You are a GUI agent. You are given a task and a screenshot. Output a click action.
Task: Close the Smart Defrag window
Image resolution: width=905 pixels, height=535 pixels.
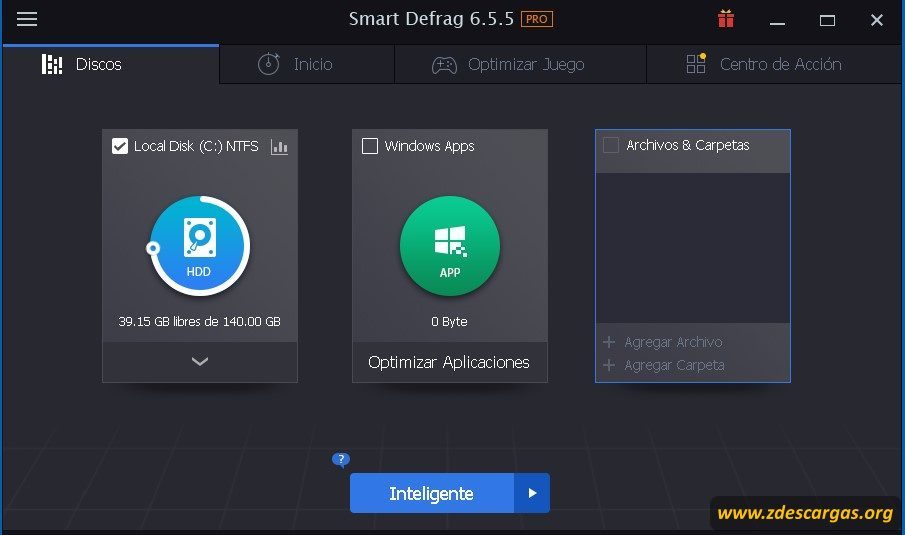pos(877,20)
